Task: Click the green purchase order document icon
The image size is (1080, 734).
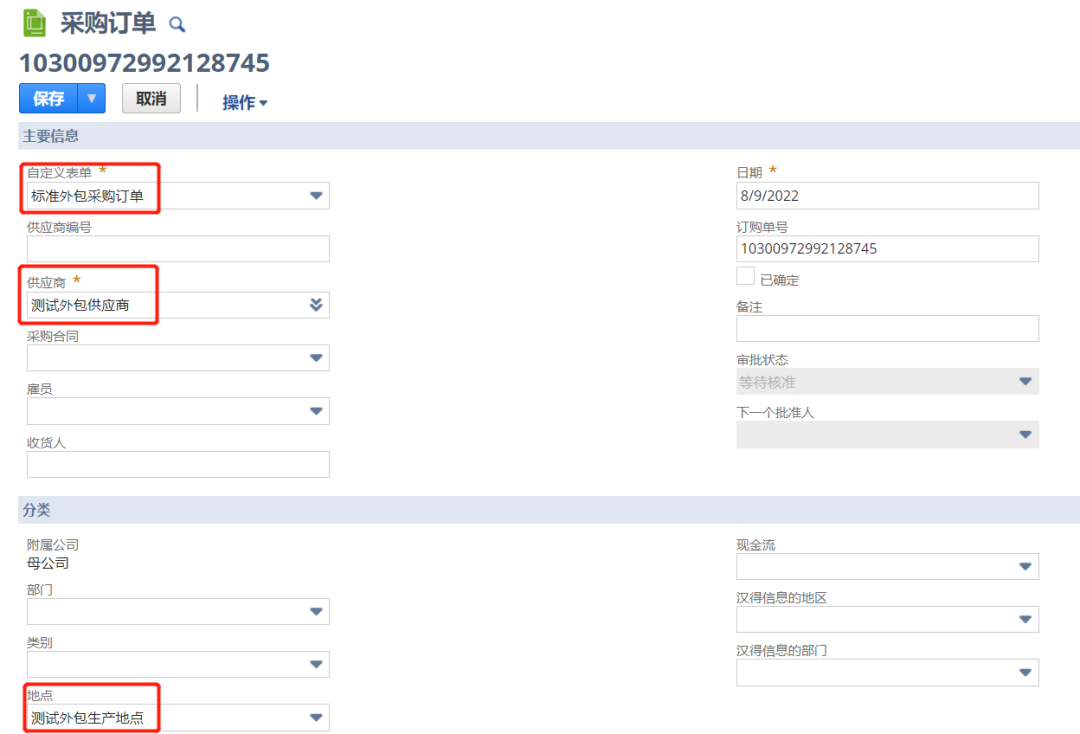Action: pyautogui.click(x=34, y=23)
